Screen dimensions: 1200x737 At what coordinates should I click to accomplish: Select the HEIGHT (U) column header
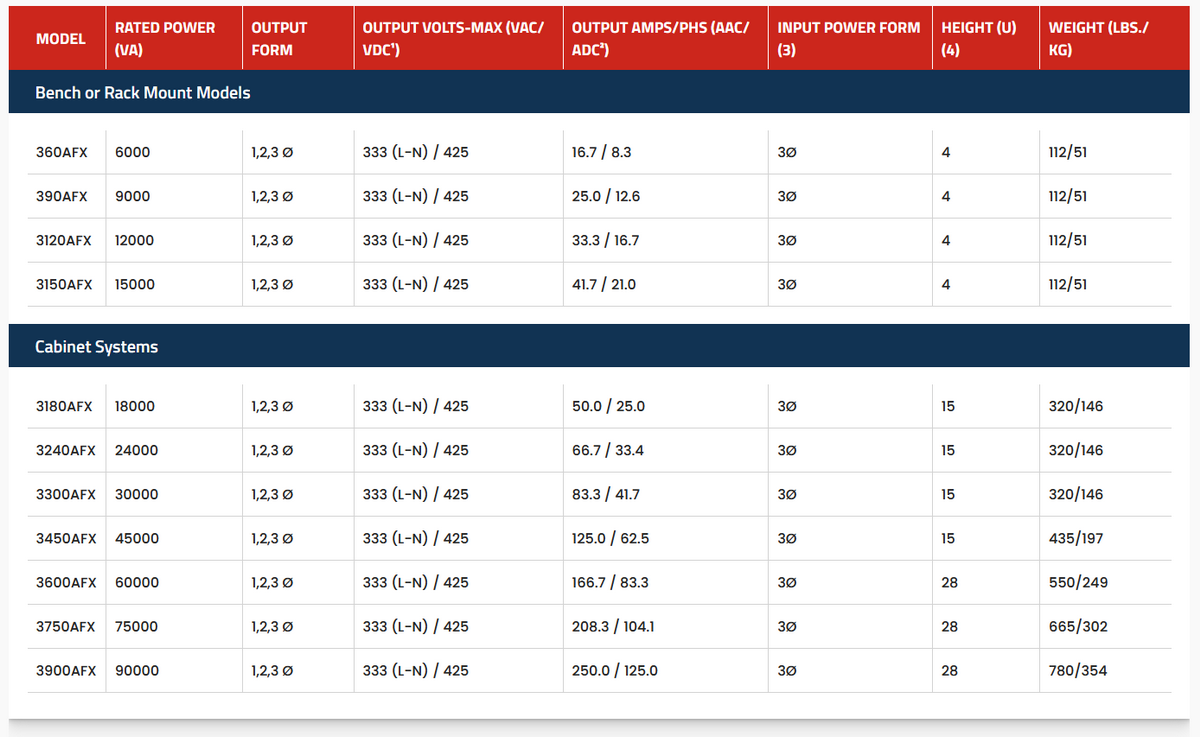pyautogui.click(x=978, y=39)
